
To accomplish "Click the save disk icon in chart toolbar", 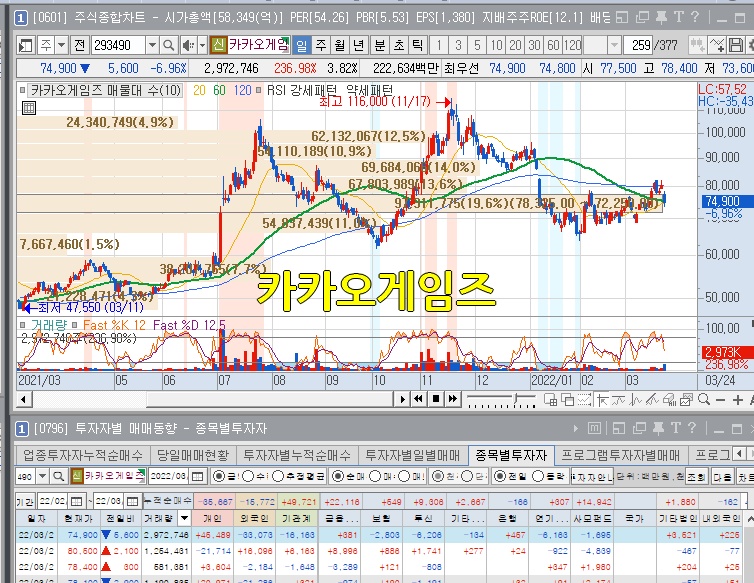I will point(736,46).
